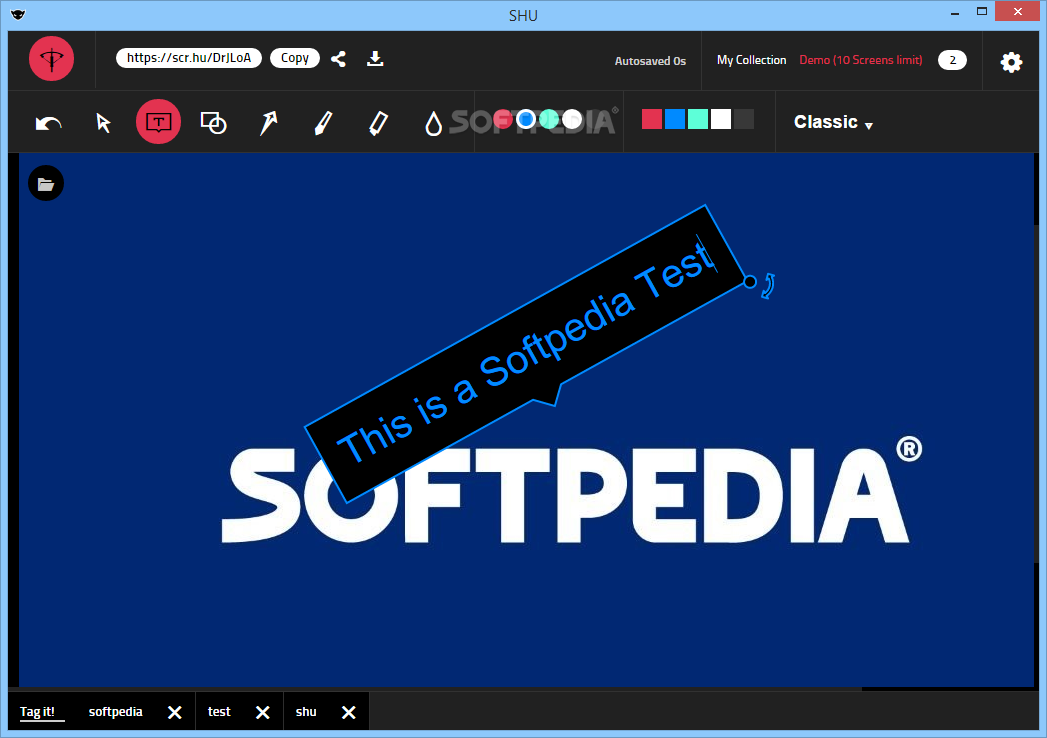The image size is (1047, 738).
Task: Pick the teal round color dot
Action: (549, 120)
